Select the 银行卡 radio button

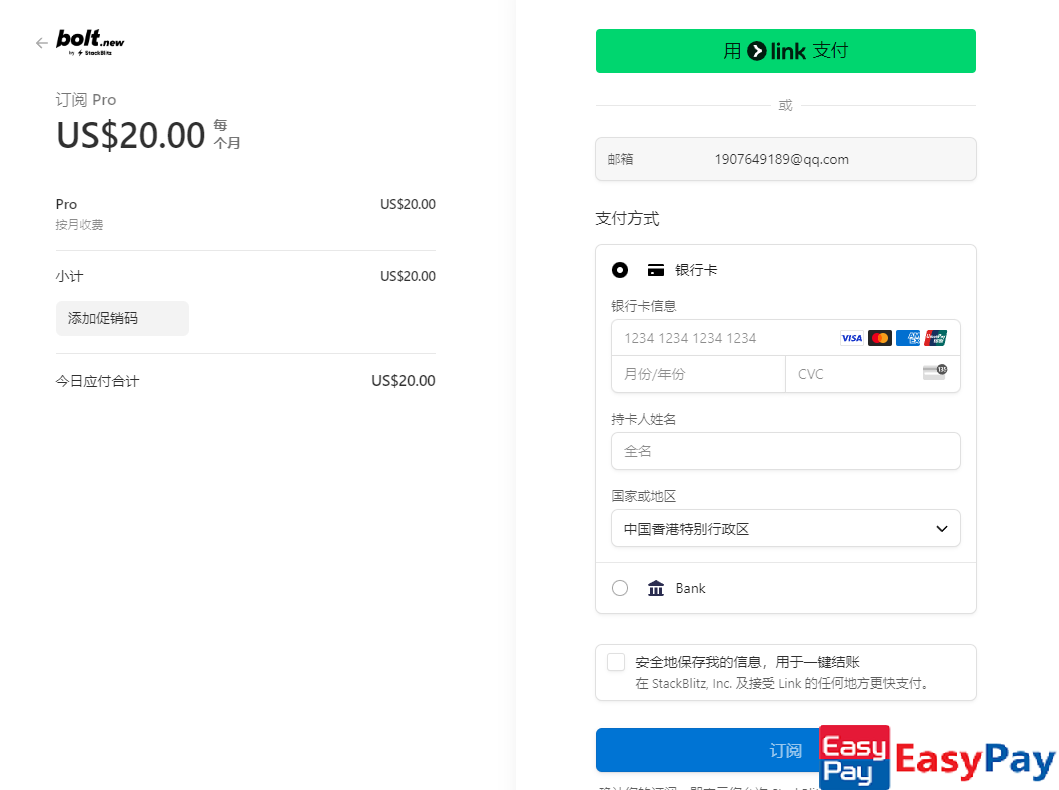[x=620, y=270]
